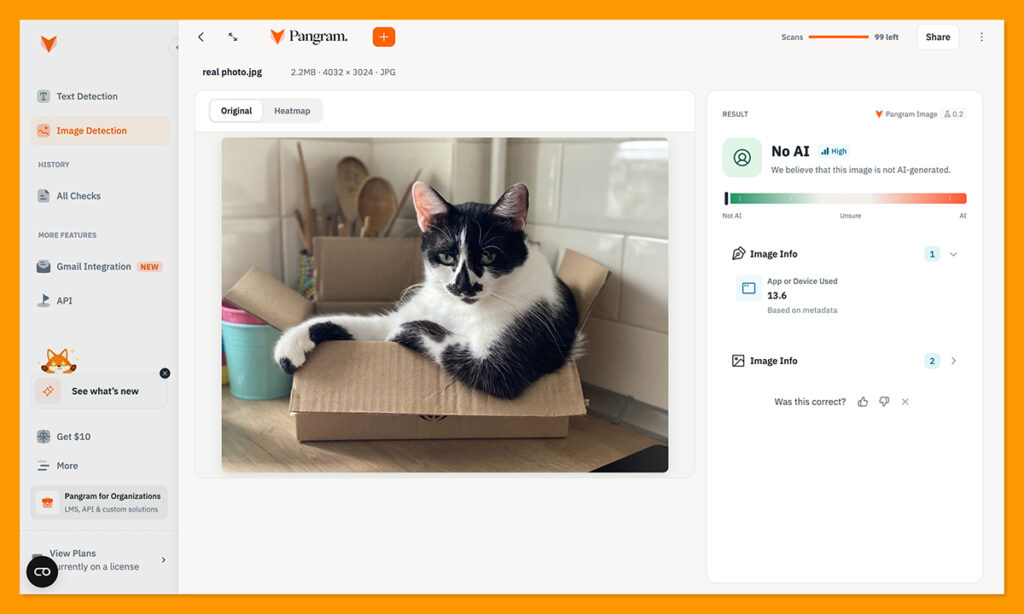The height and width of the screenshot is (614, 1024).
Task: Click the fox mascot illustration in sidebar
Action: tap(58, 360)
